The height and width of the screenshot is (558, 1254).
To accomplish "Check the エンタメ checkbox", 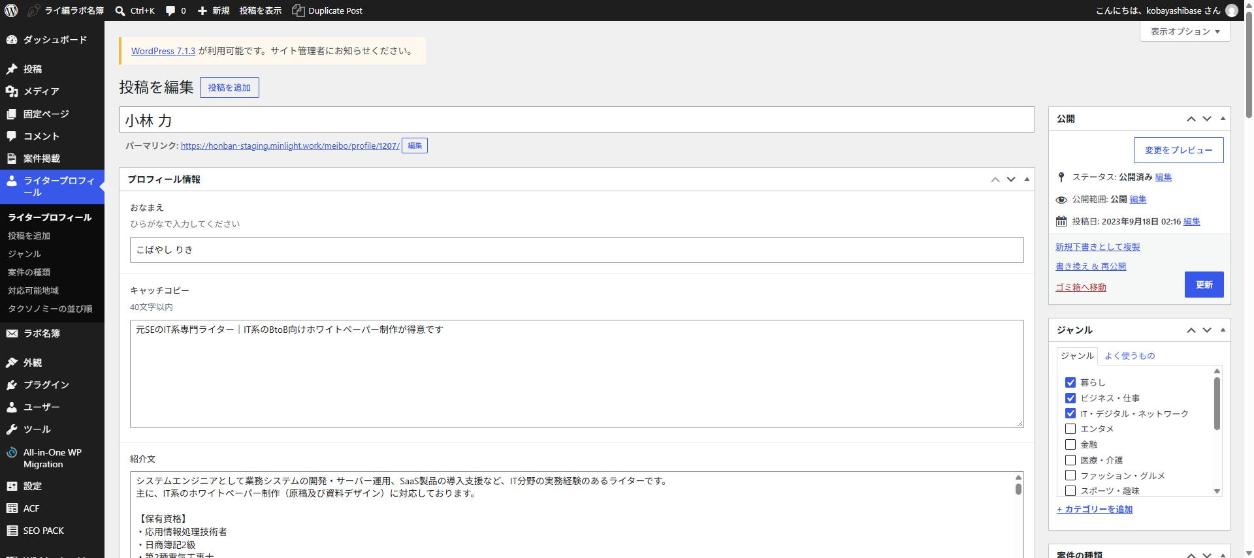I will click(x=1070, y=429).
